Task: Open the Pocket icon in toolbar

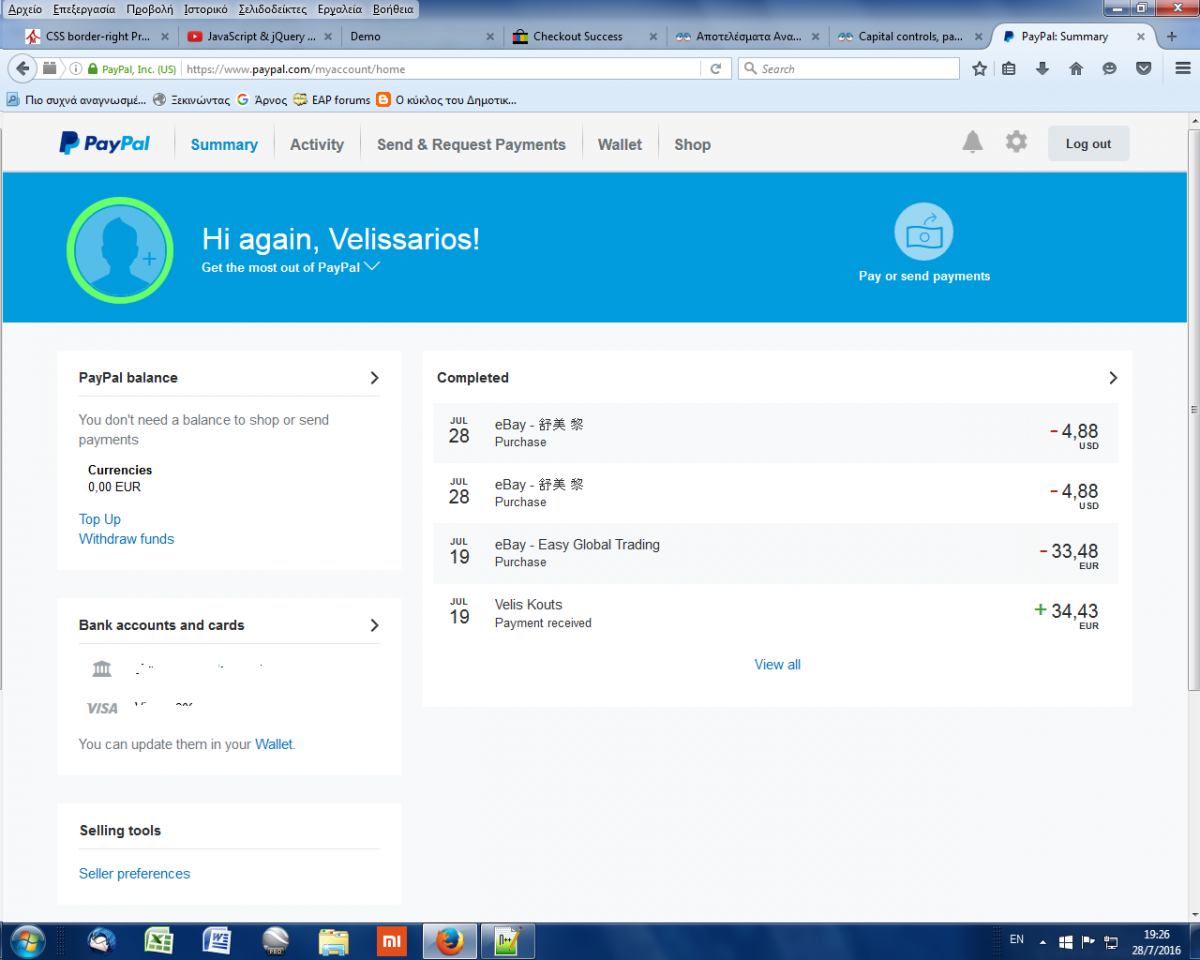Action: click(1143, 69)
